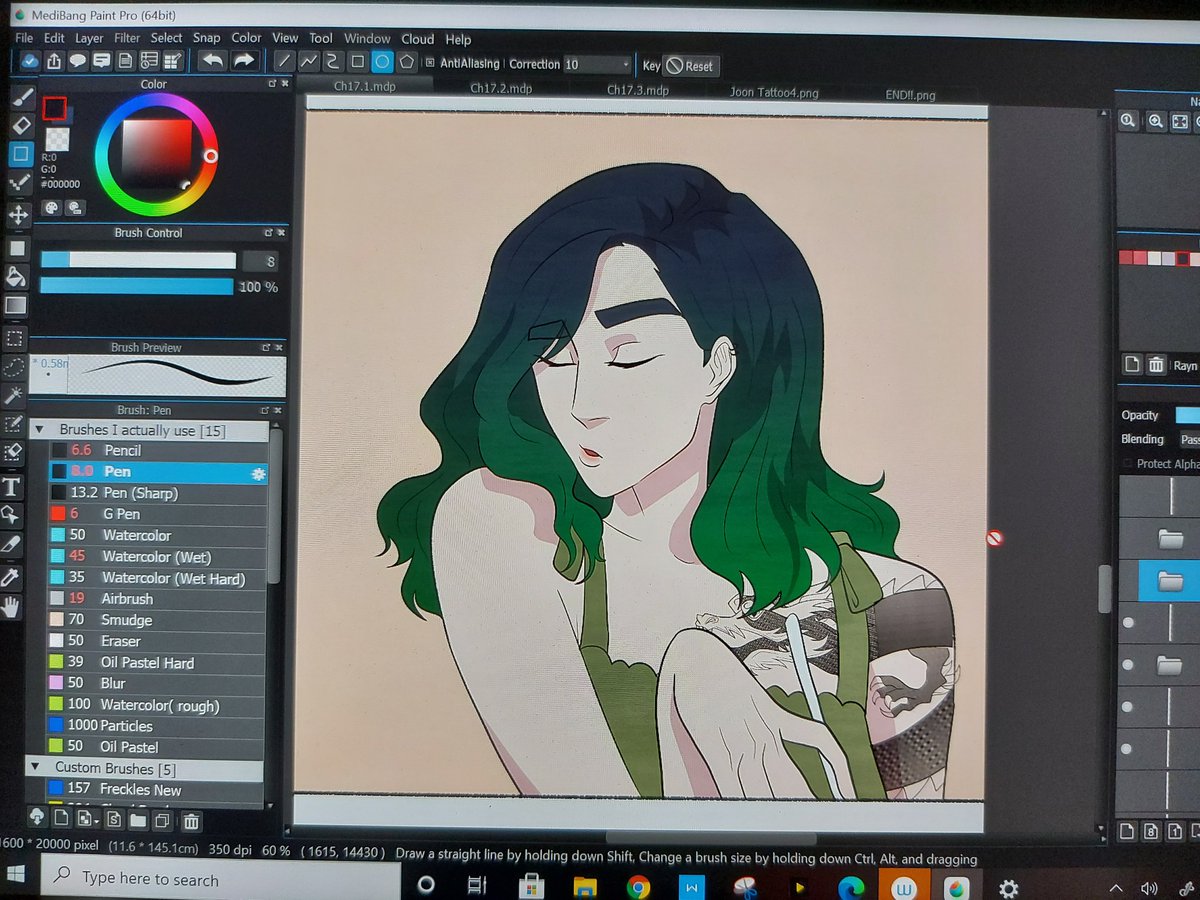Toggle visibility dot of the lower folder layer
Image resolution: width=1200 pixels, height=900 pixels.
[x=1129, y=664]
